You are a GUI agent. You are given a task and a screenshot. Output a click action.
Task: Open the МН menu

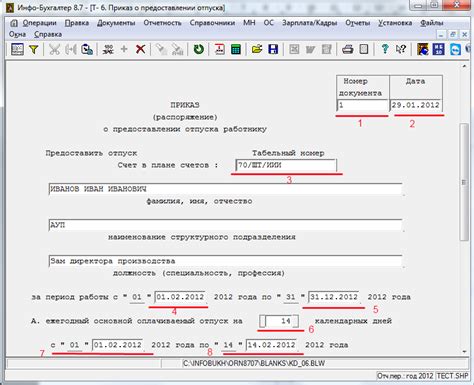[249, 23]
